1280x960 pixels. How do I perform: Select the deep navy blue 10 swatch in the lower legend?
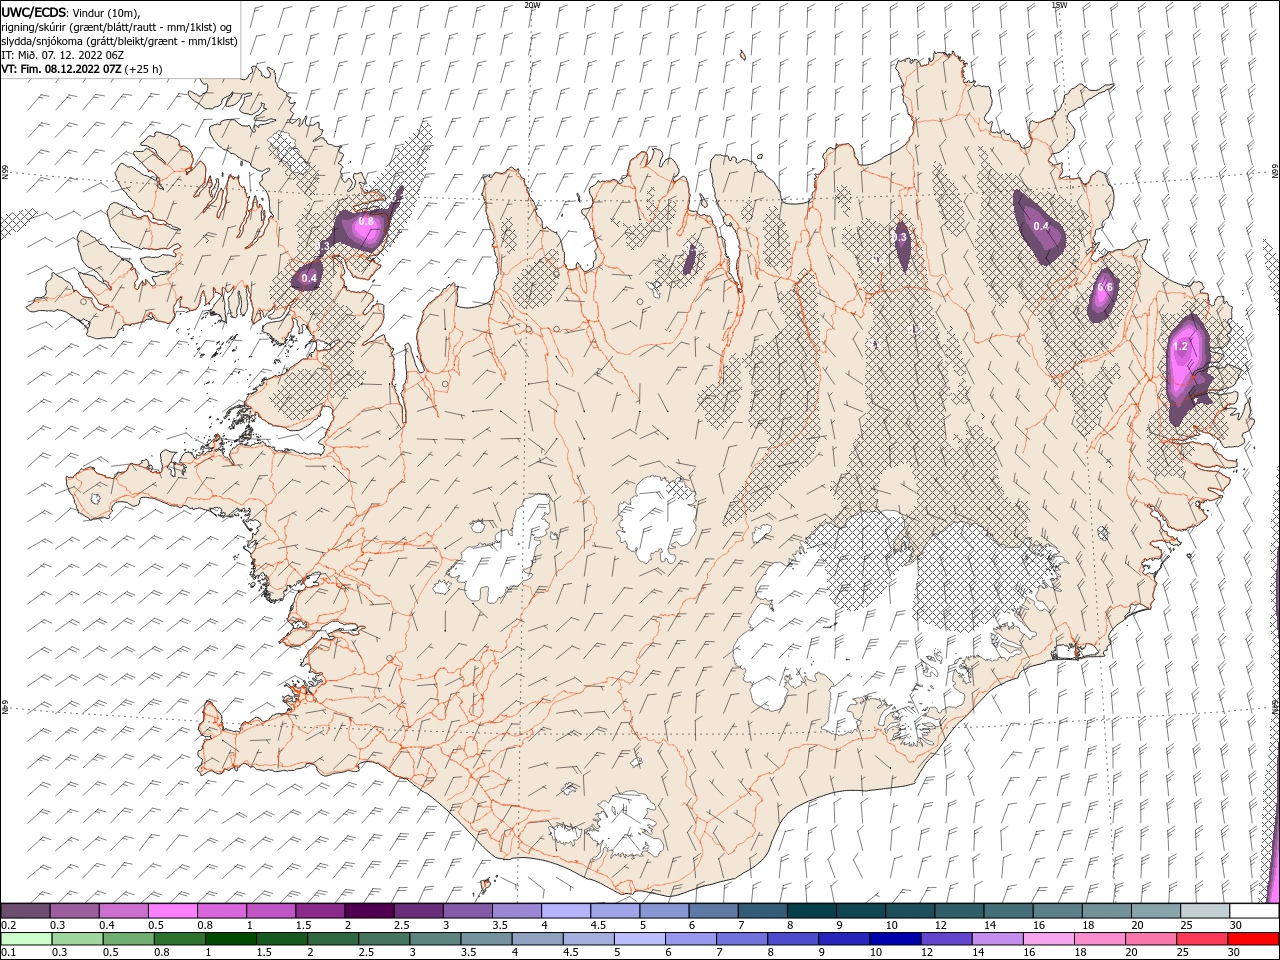point(895,939)
